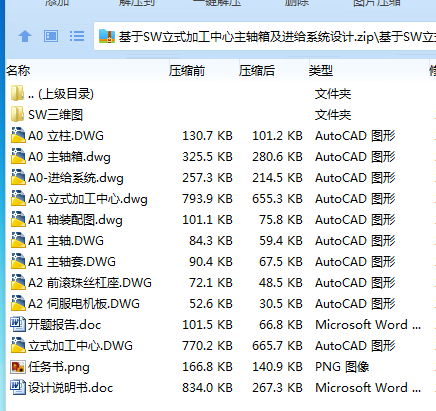Select file name A1 主轴.DWG
Screen dimensions: 436x411
[66, 241]
